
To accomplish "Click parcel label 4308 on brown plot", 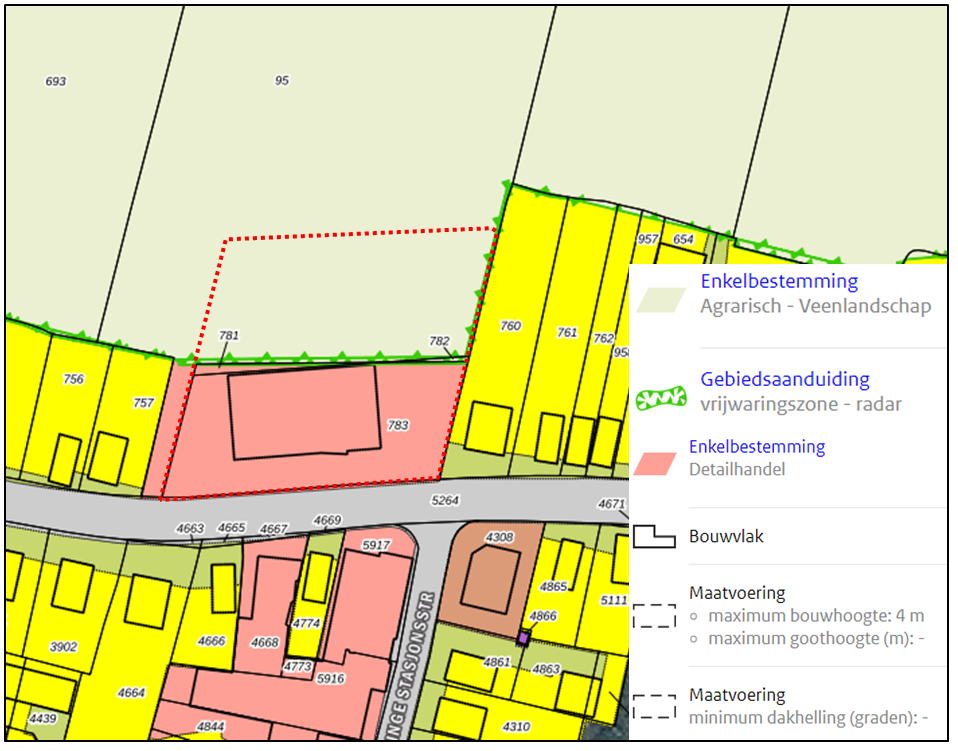I will 499,537.
